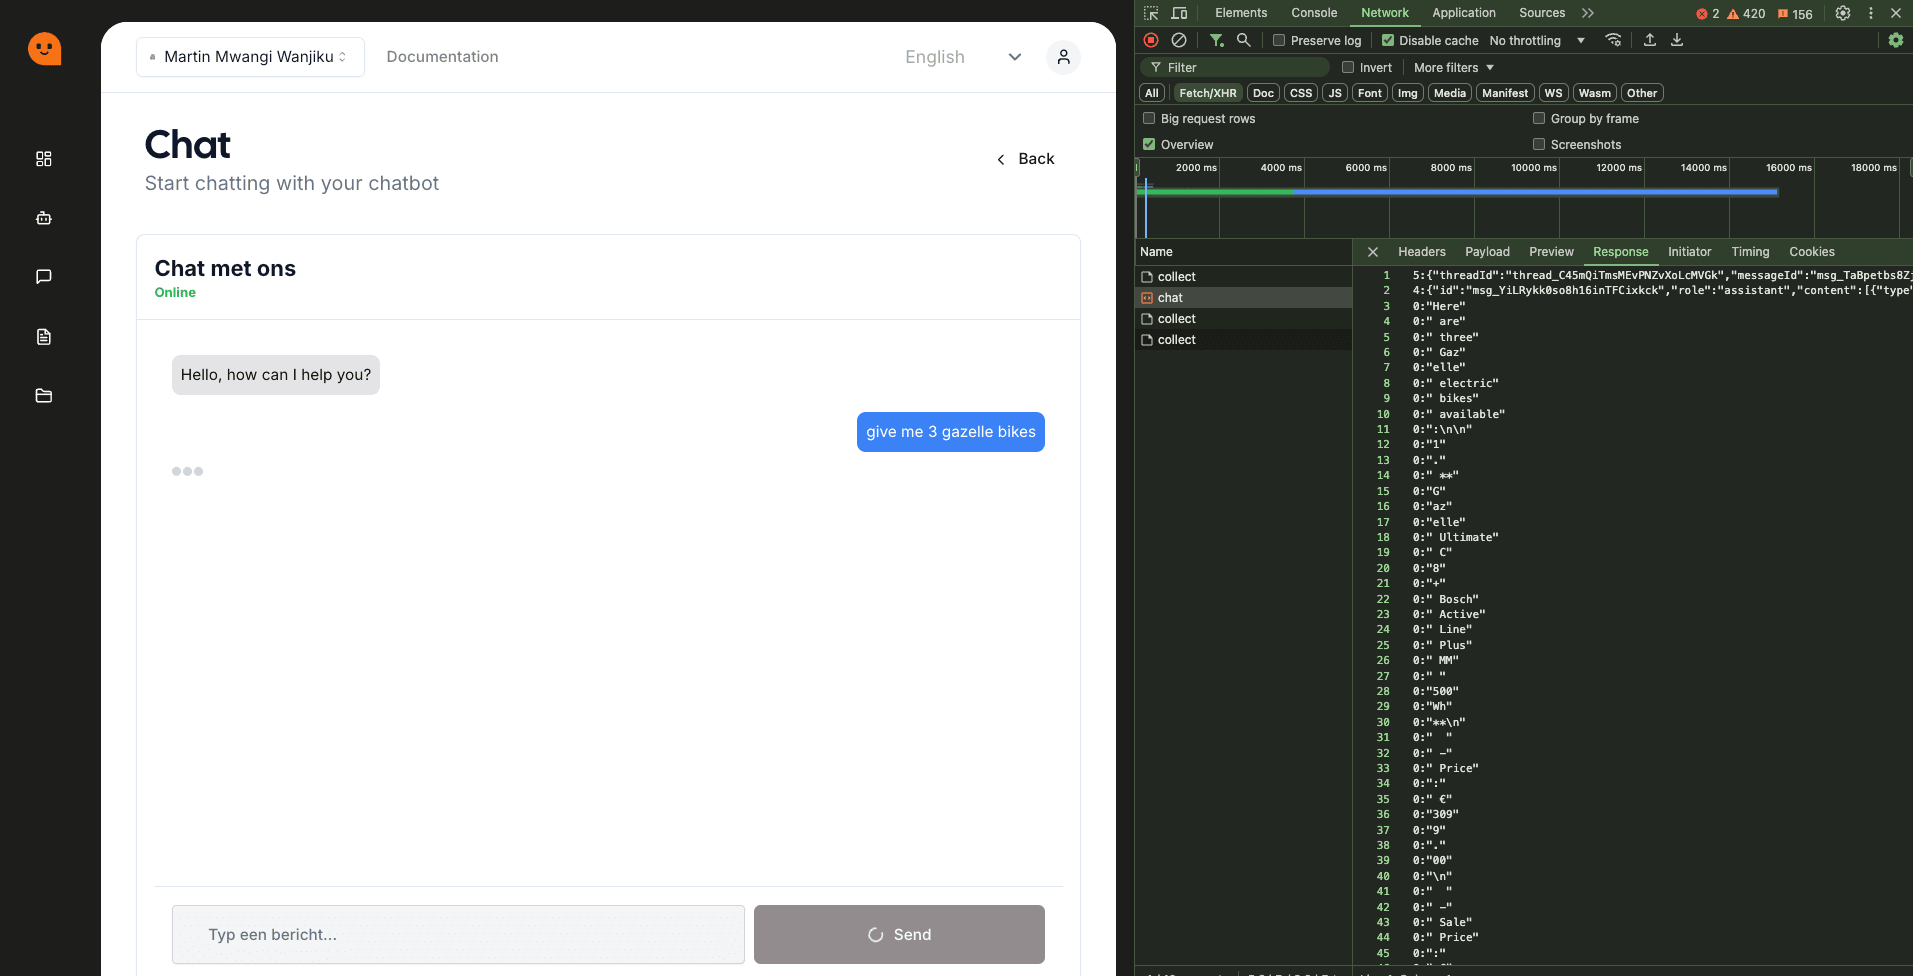Switch to the Console tab
This screenshot has width=1913, height=976.
[1314, 13]
